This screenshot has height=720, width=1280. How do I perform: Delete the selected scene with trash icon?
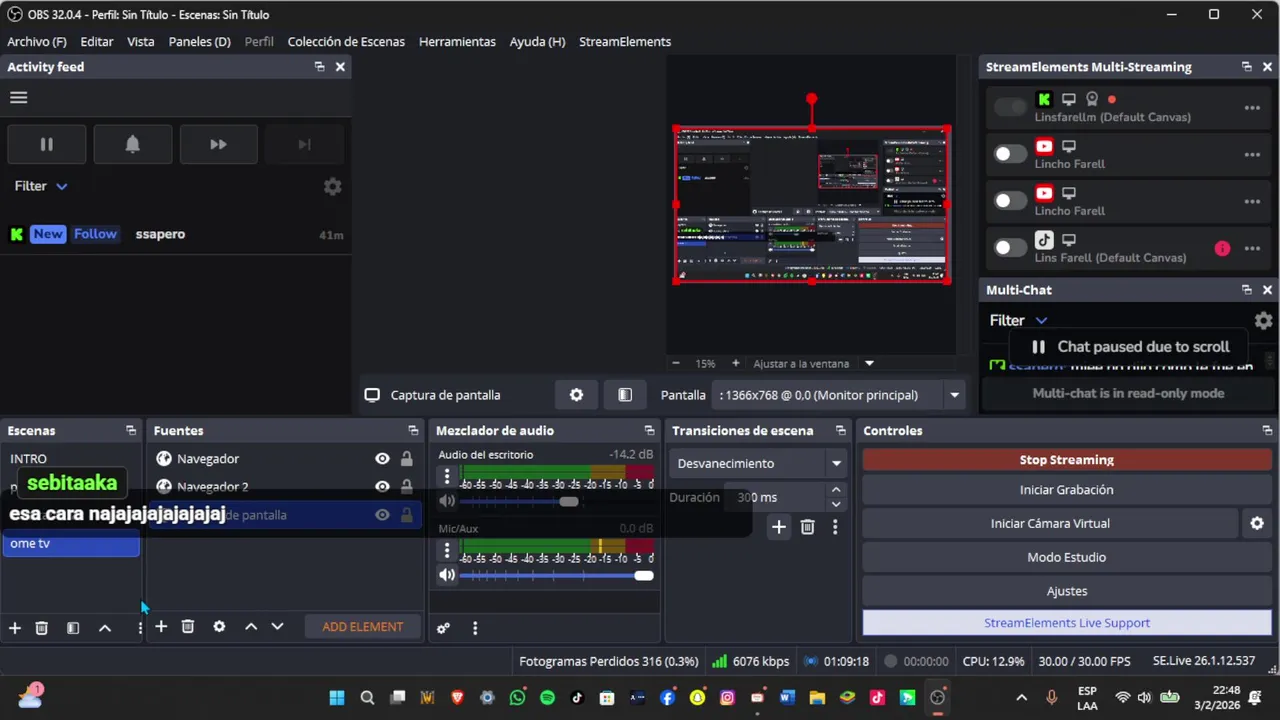click(x=42, y=628)
